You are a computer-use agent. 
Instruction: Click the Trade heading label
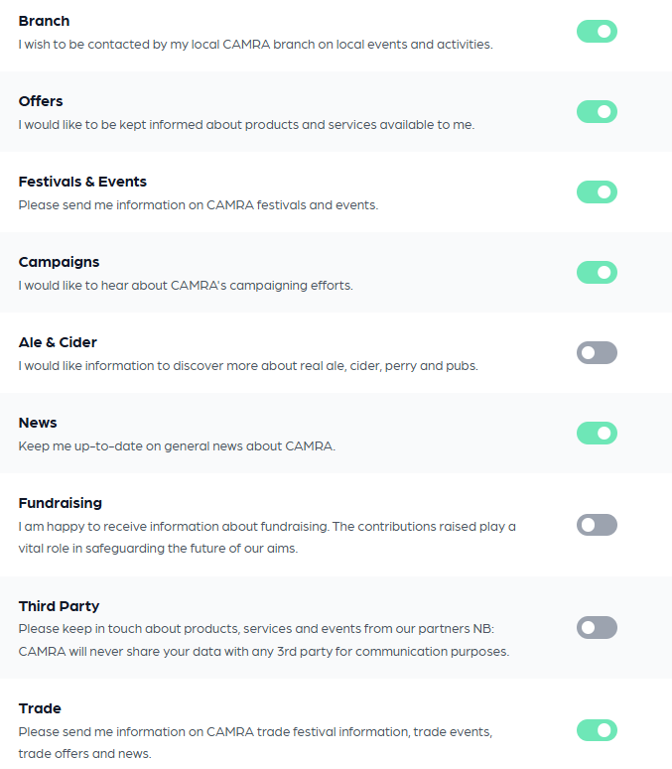pos(40,708)
